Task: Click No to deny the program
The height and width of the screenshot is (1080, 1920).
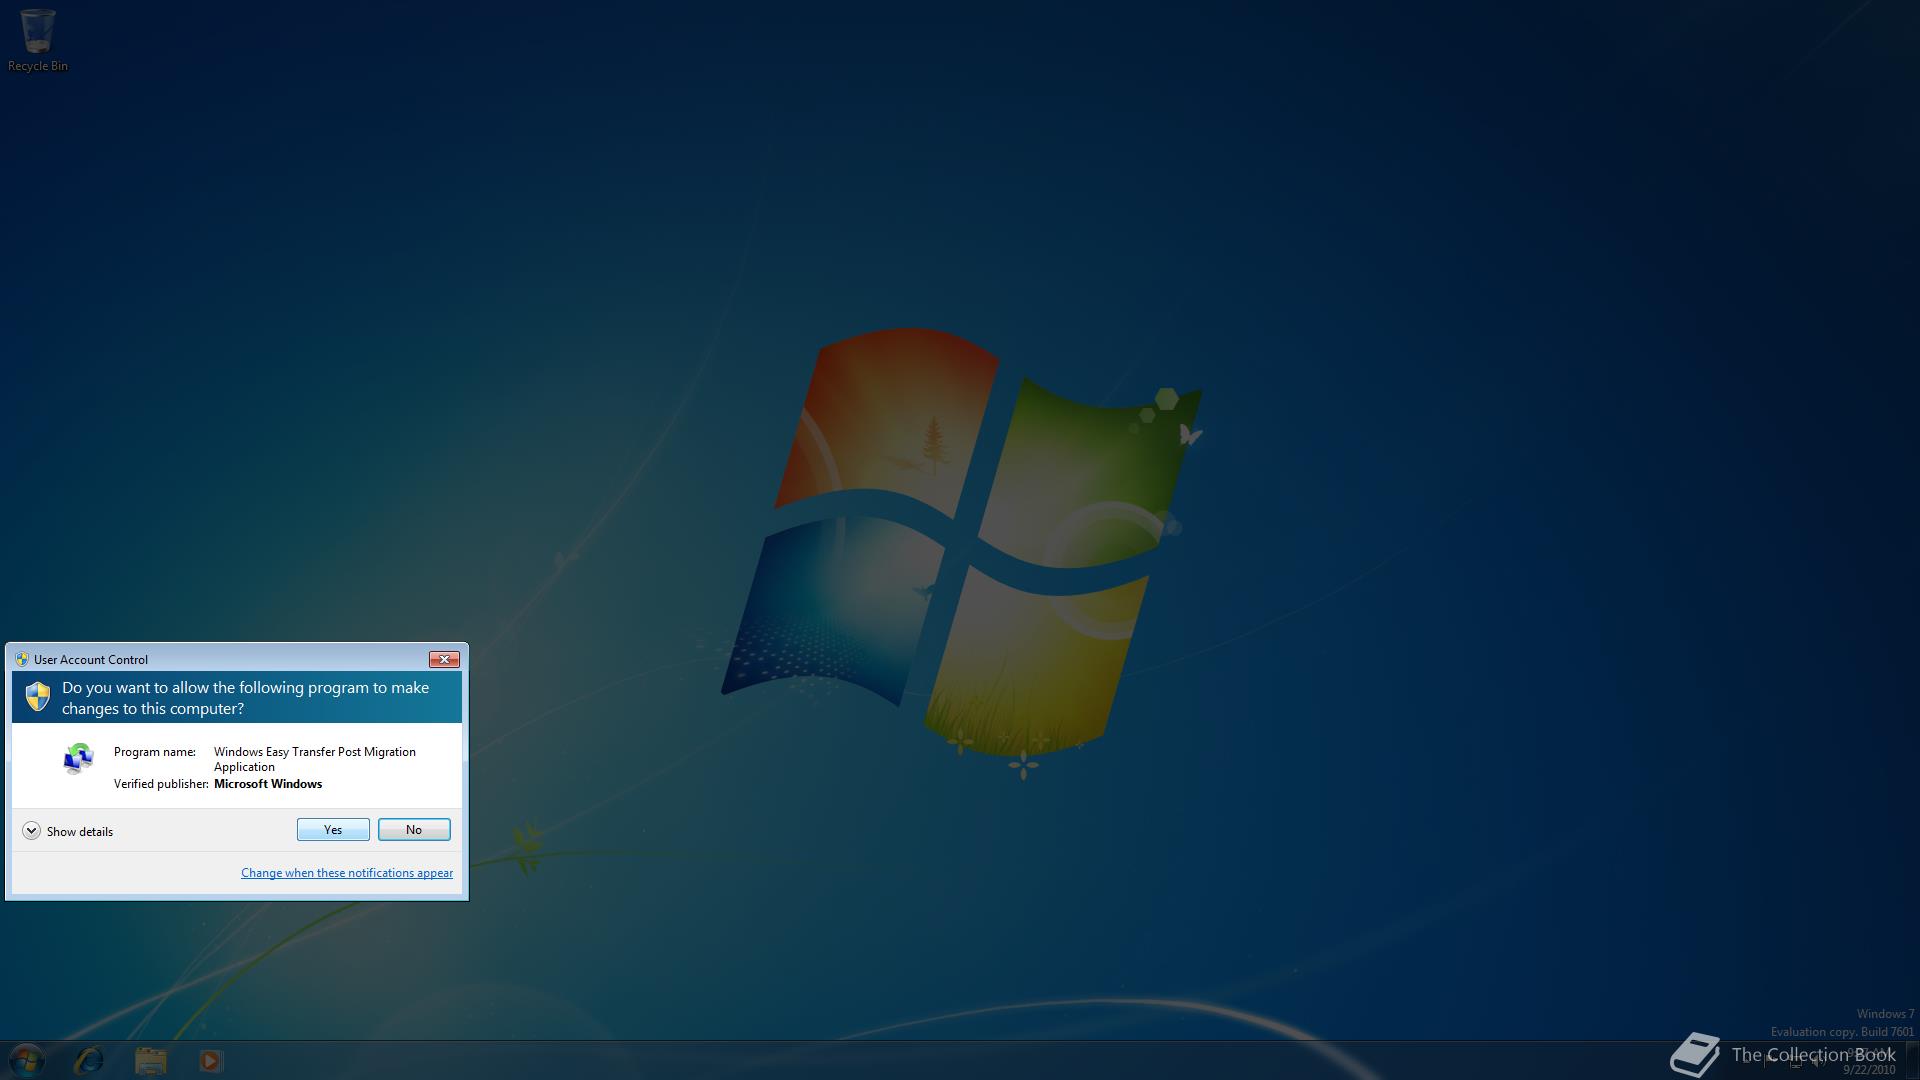Action: 414,830
